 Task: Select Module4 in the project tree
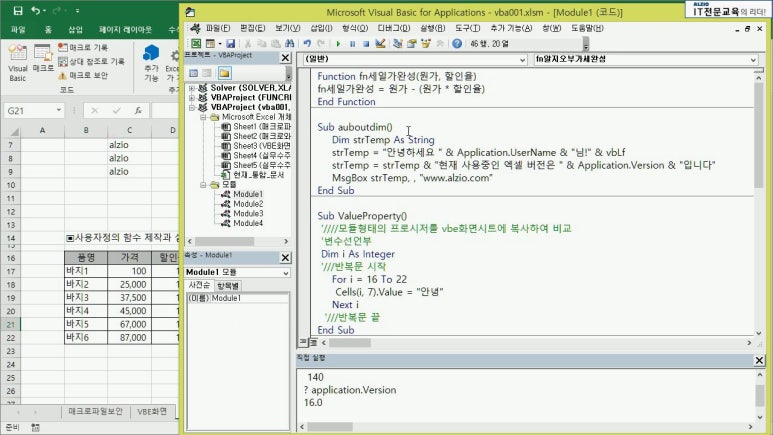[x=248, y=223]
